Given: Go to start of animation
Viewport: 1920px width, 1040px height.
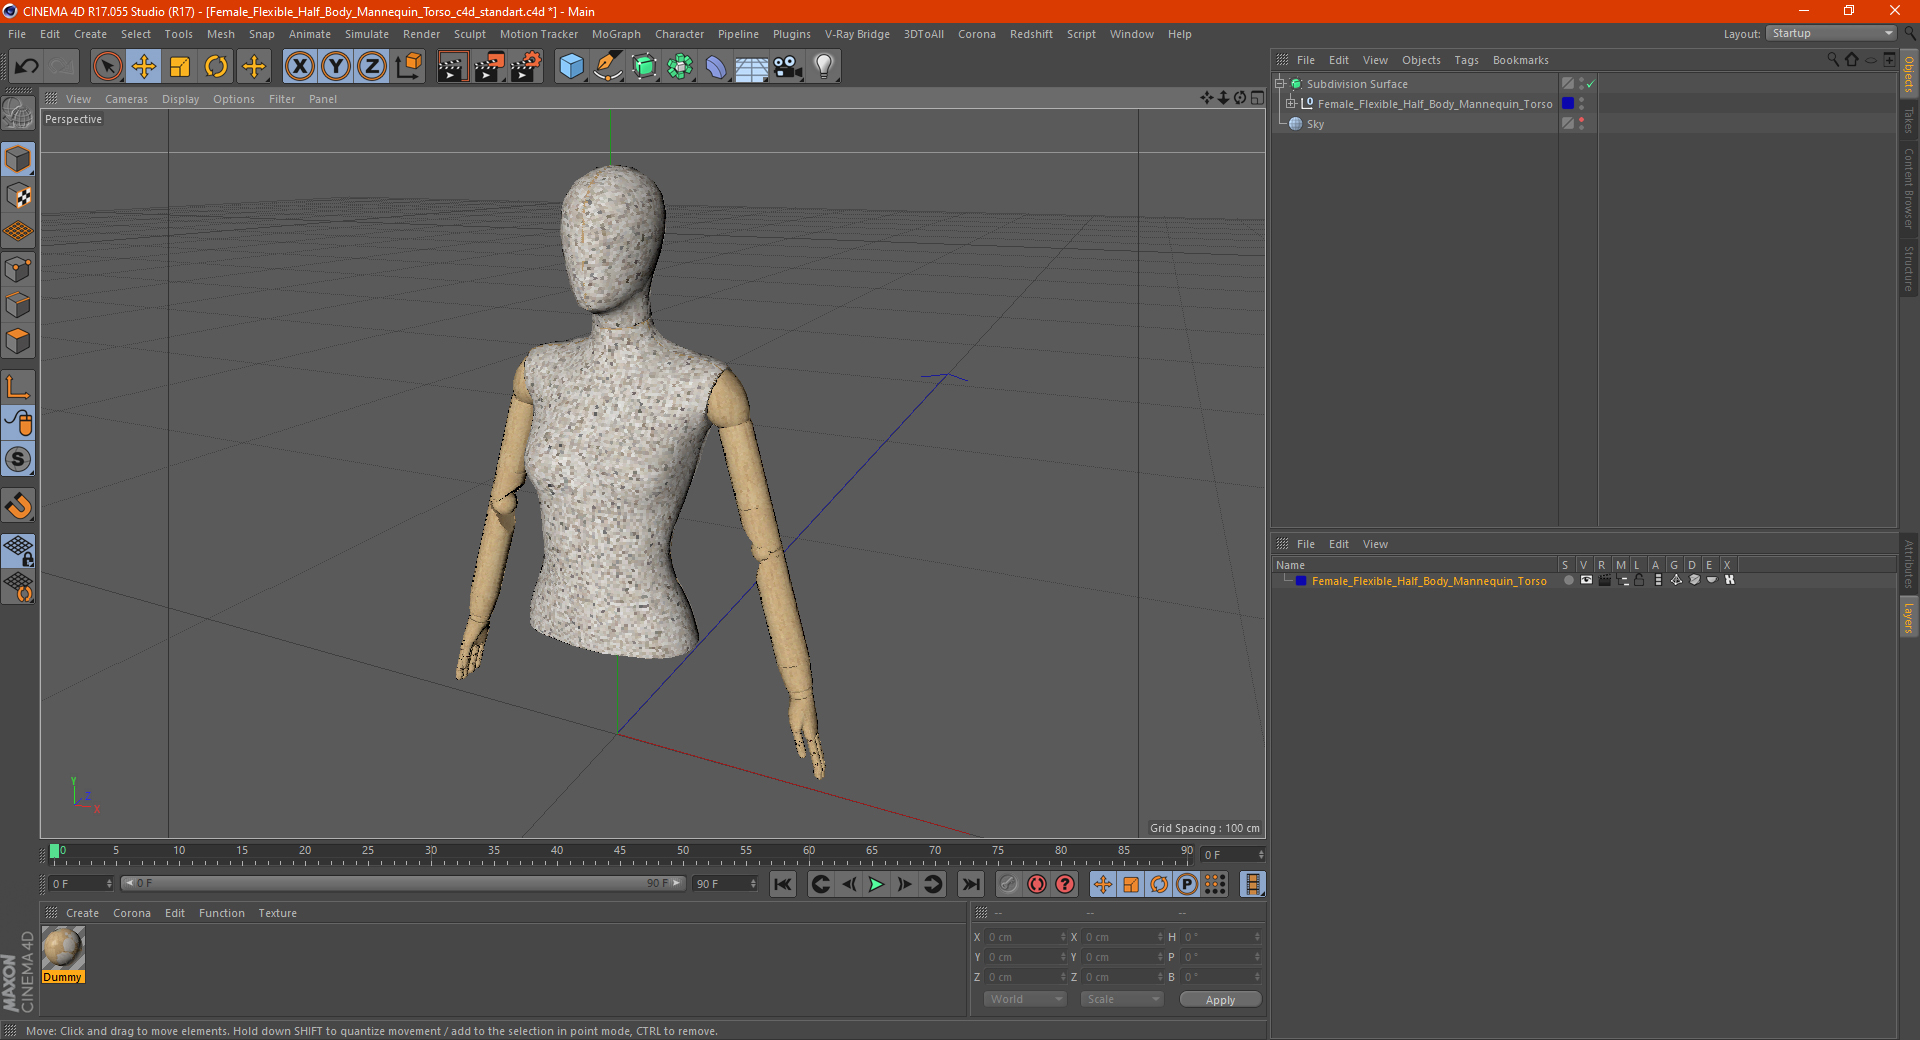Looking at the screenshot, I should tap(783, 884).
